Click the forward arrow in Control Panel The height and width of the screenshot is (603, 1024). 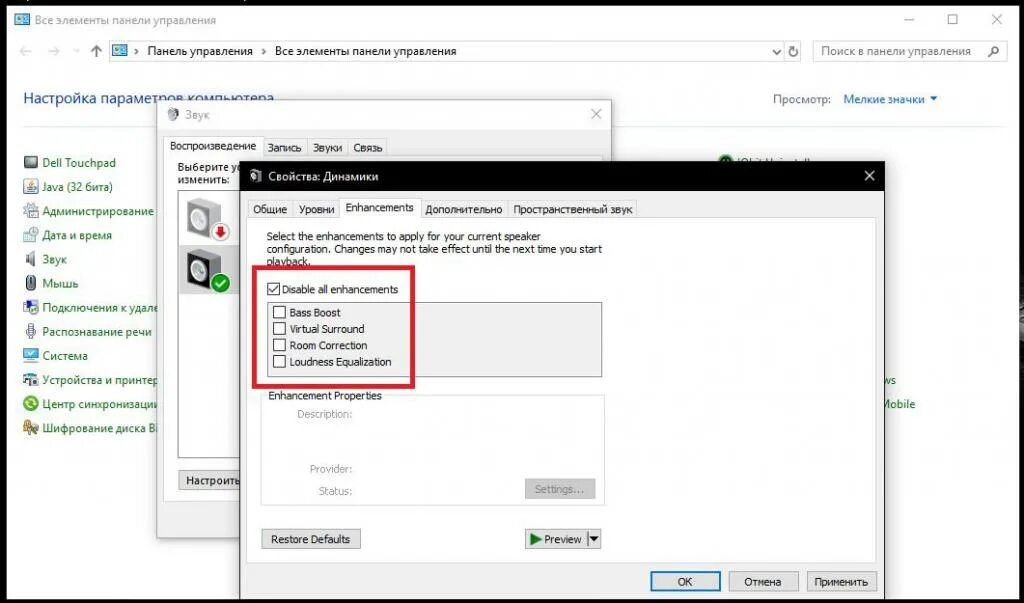[54, 51]
